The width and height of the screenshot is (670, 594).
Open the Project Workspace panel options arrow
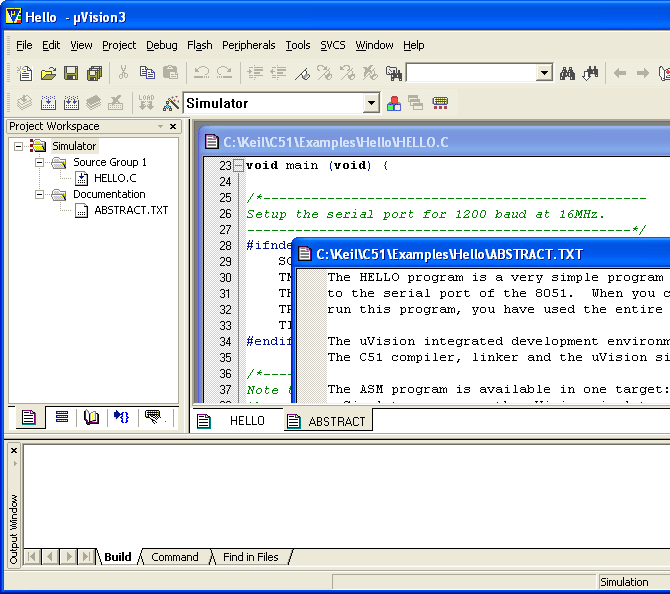point(160,126)
